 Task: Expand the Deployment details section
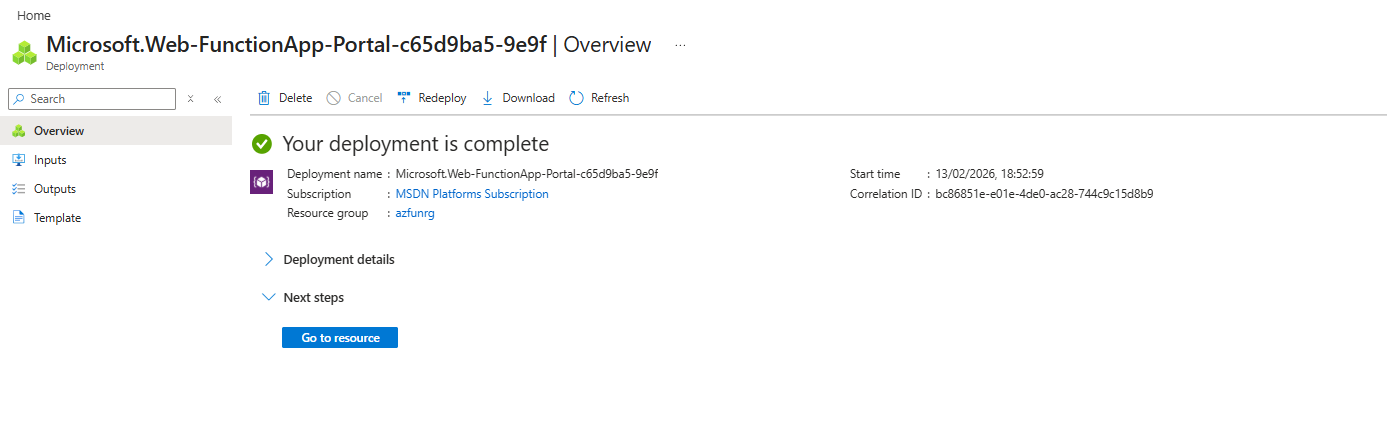pyautogui.click(x=338, y=259)
